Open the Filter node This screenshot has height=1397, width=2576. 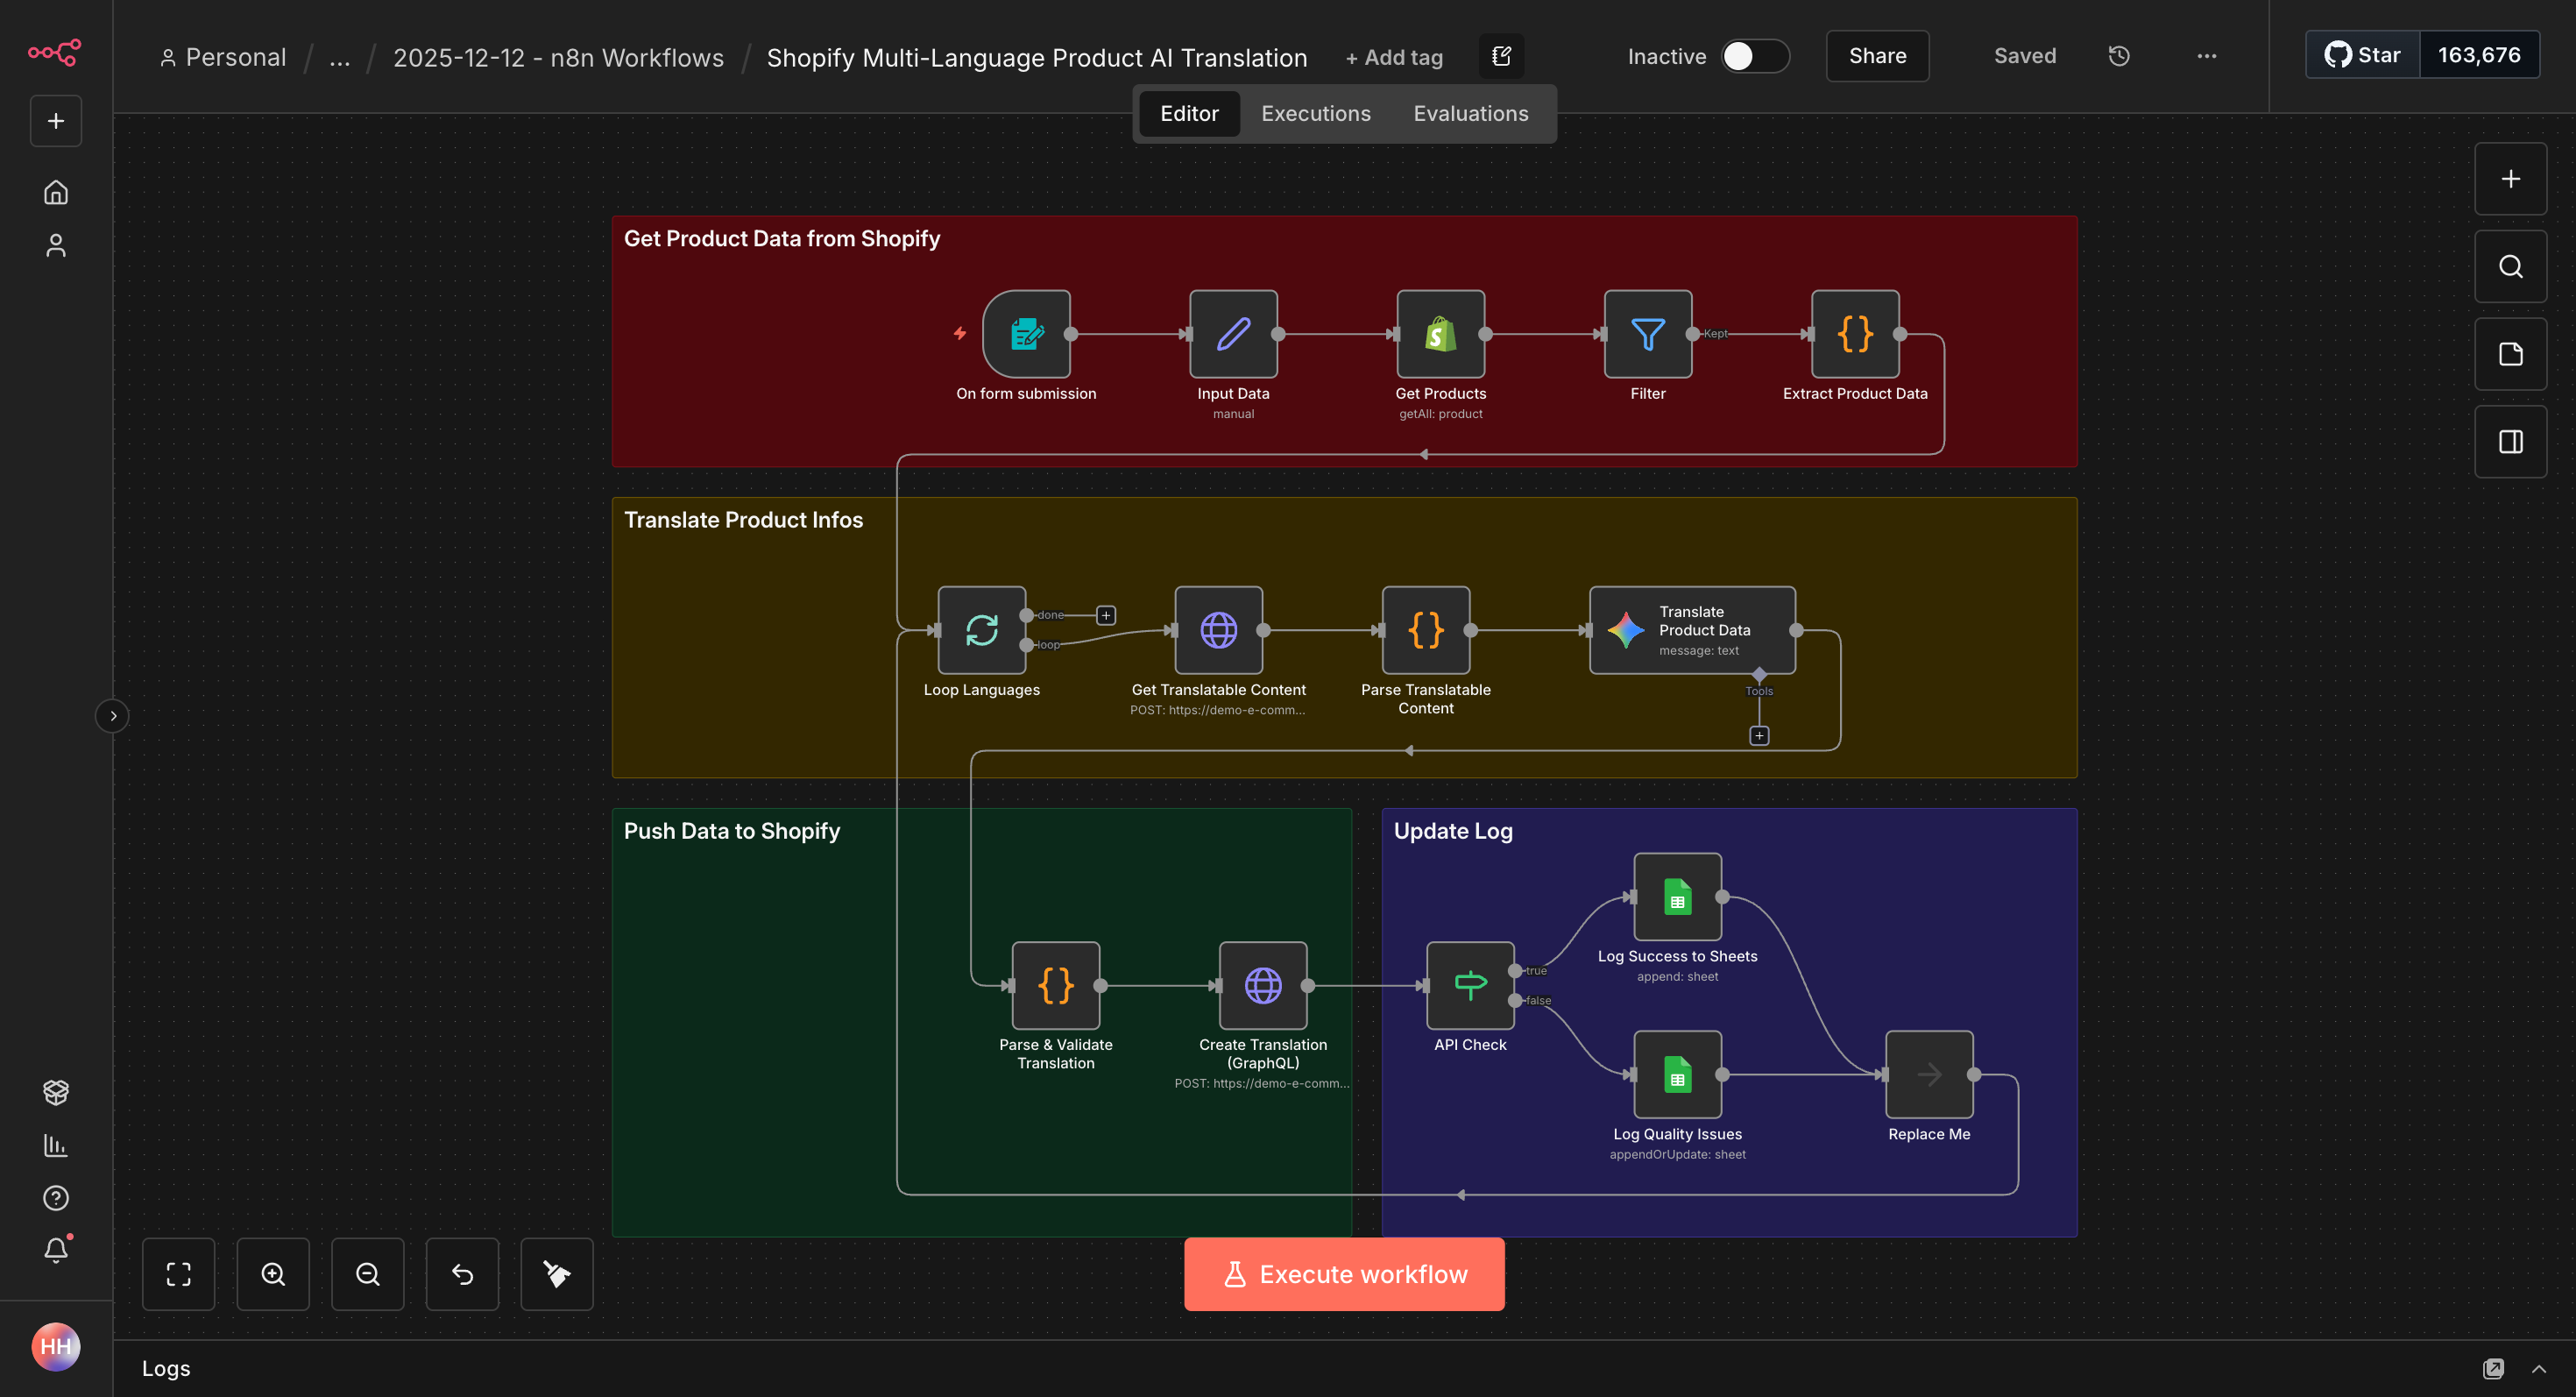(1647, 334)
